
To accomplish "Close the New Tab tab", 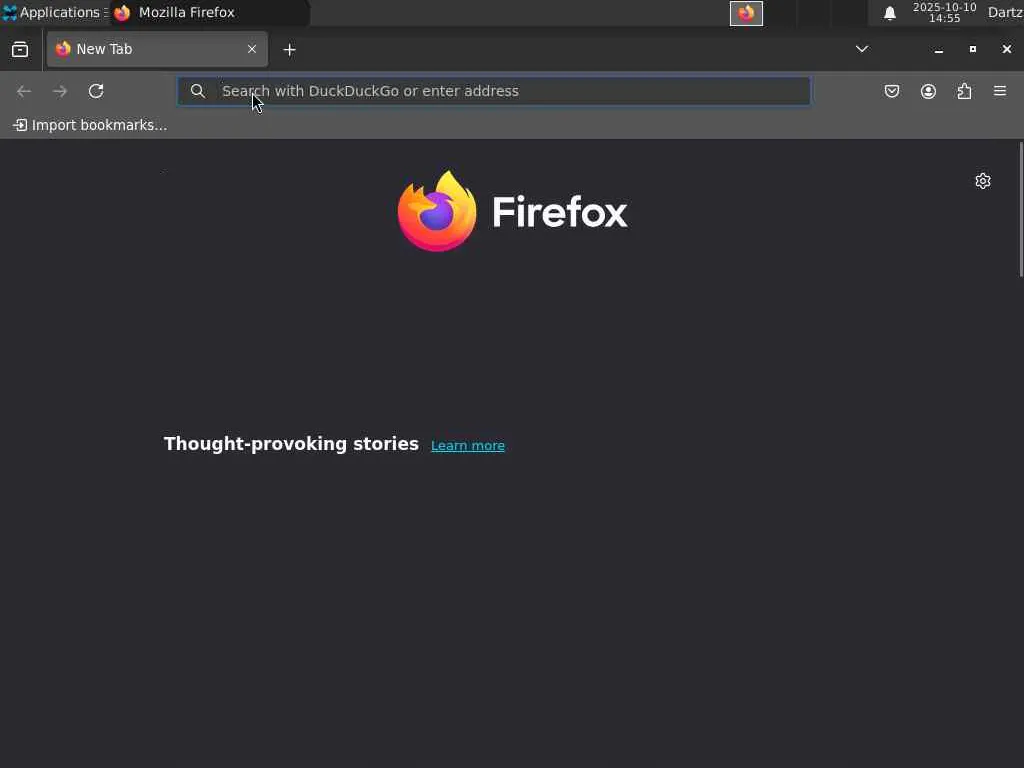I will [251, 49].
